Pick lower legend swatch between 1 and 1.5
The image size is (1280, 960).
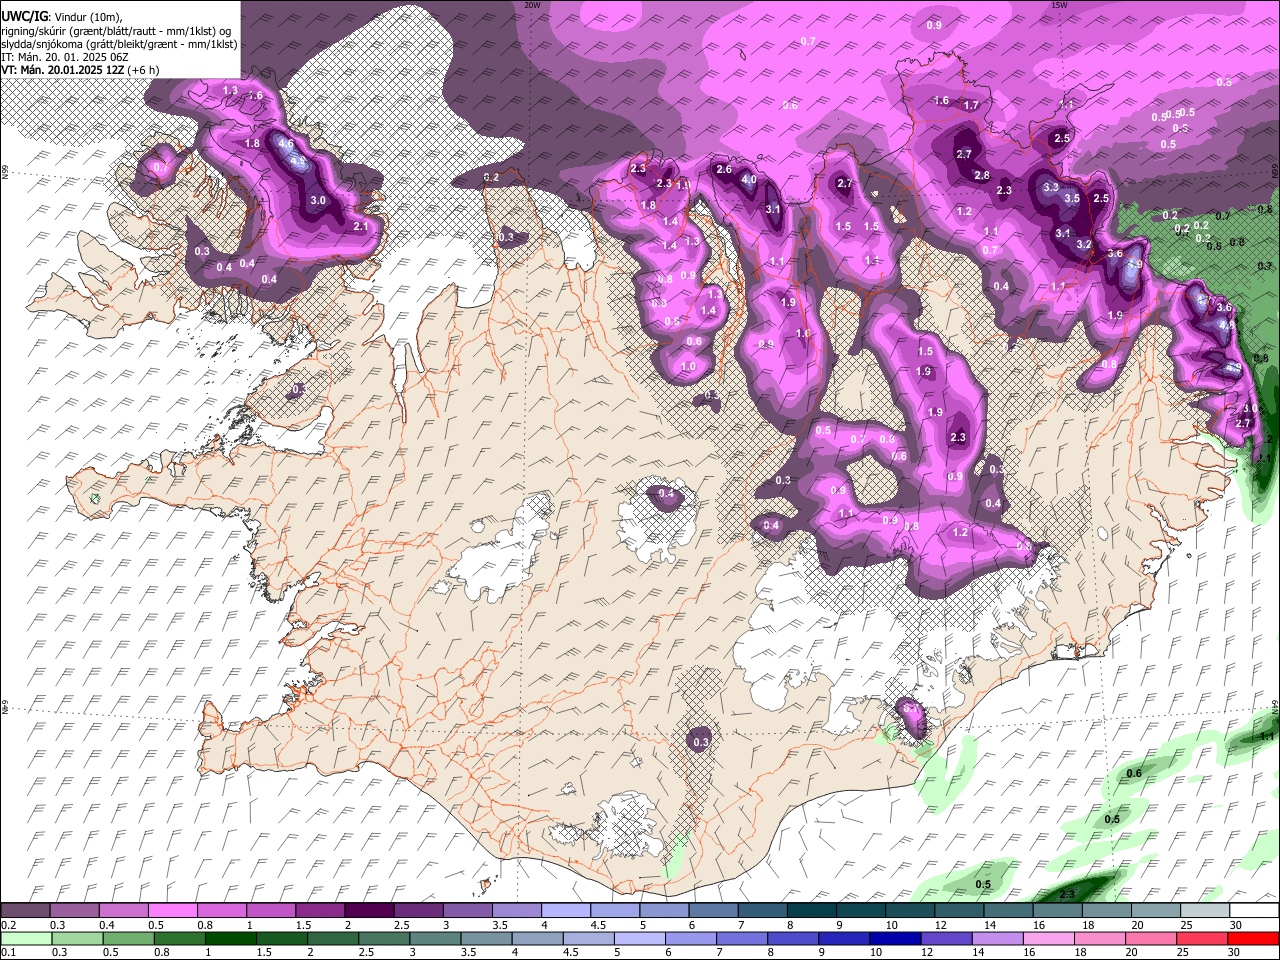pos(229,939)
